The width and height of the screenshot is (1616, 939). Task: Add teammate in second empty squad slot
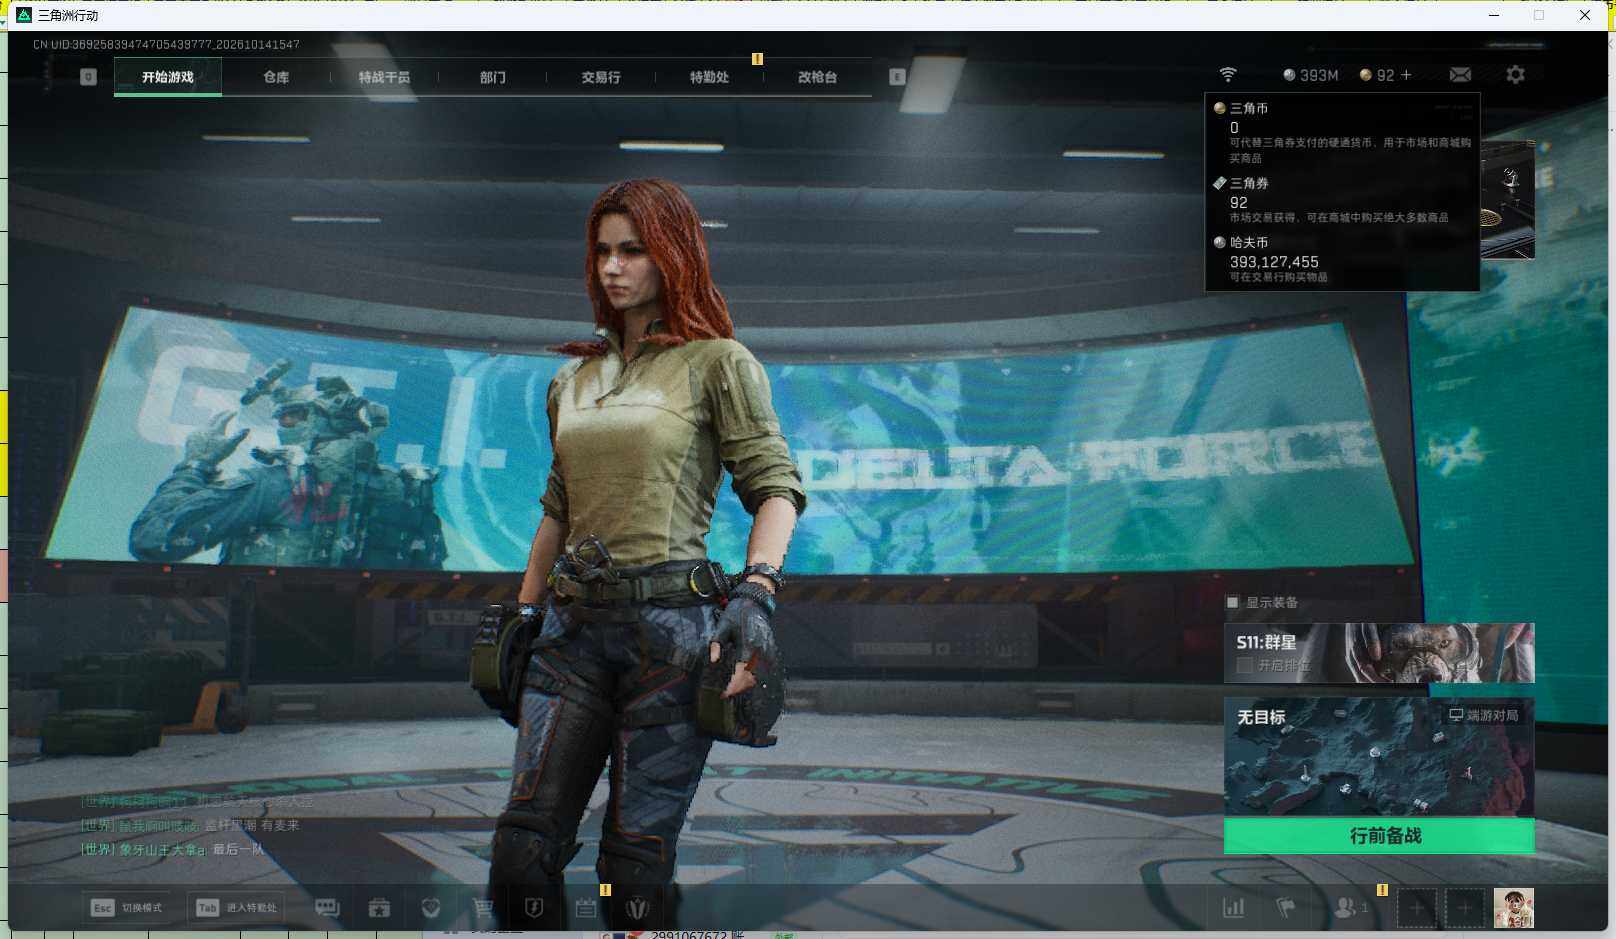coord(1465,908)
